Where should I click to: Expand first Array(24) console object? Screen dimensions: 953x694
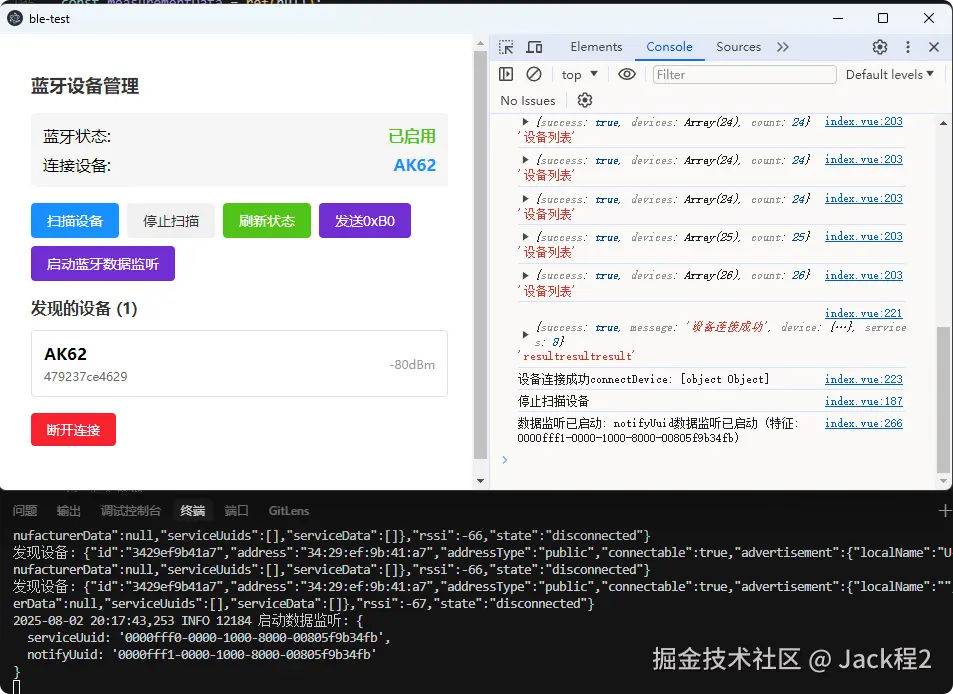[525, 122]
